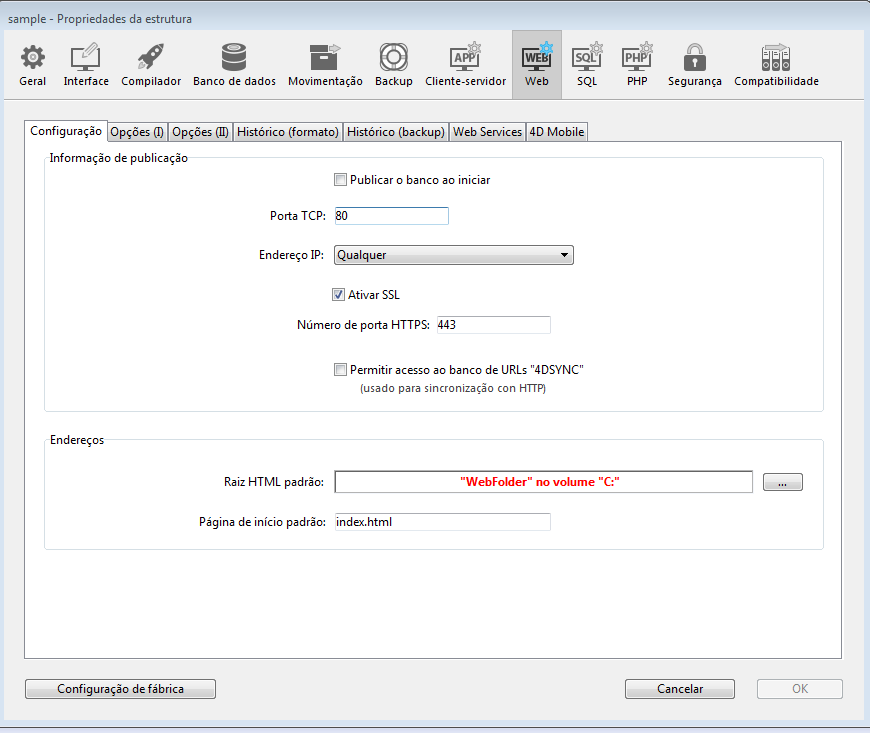Uncheck the Ativar SSL checkbox
This screenshot has width=870, height=733.
[x=341, y=295]
